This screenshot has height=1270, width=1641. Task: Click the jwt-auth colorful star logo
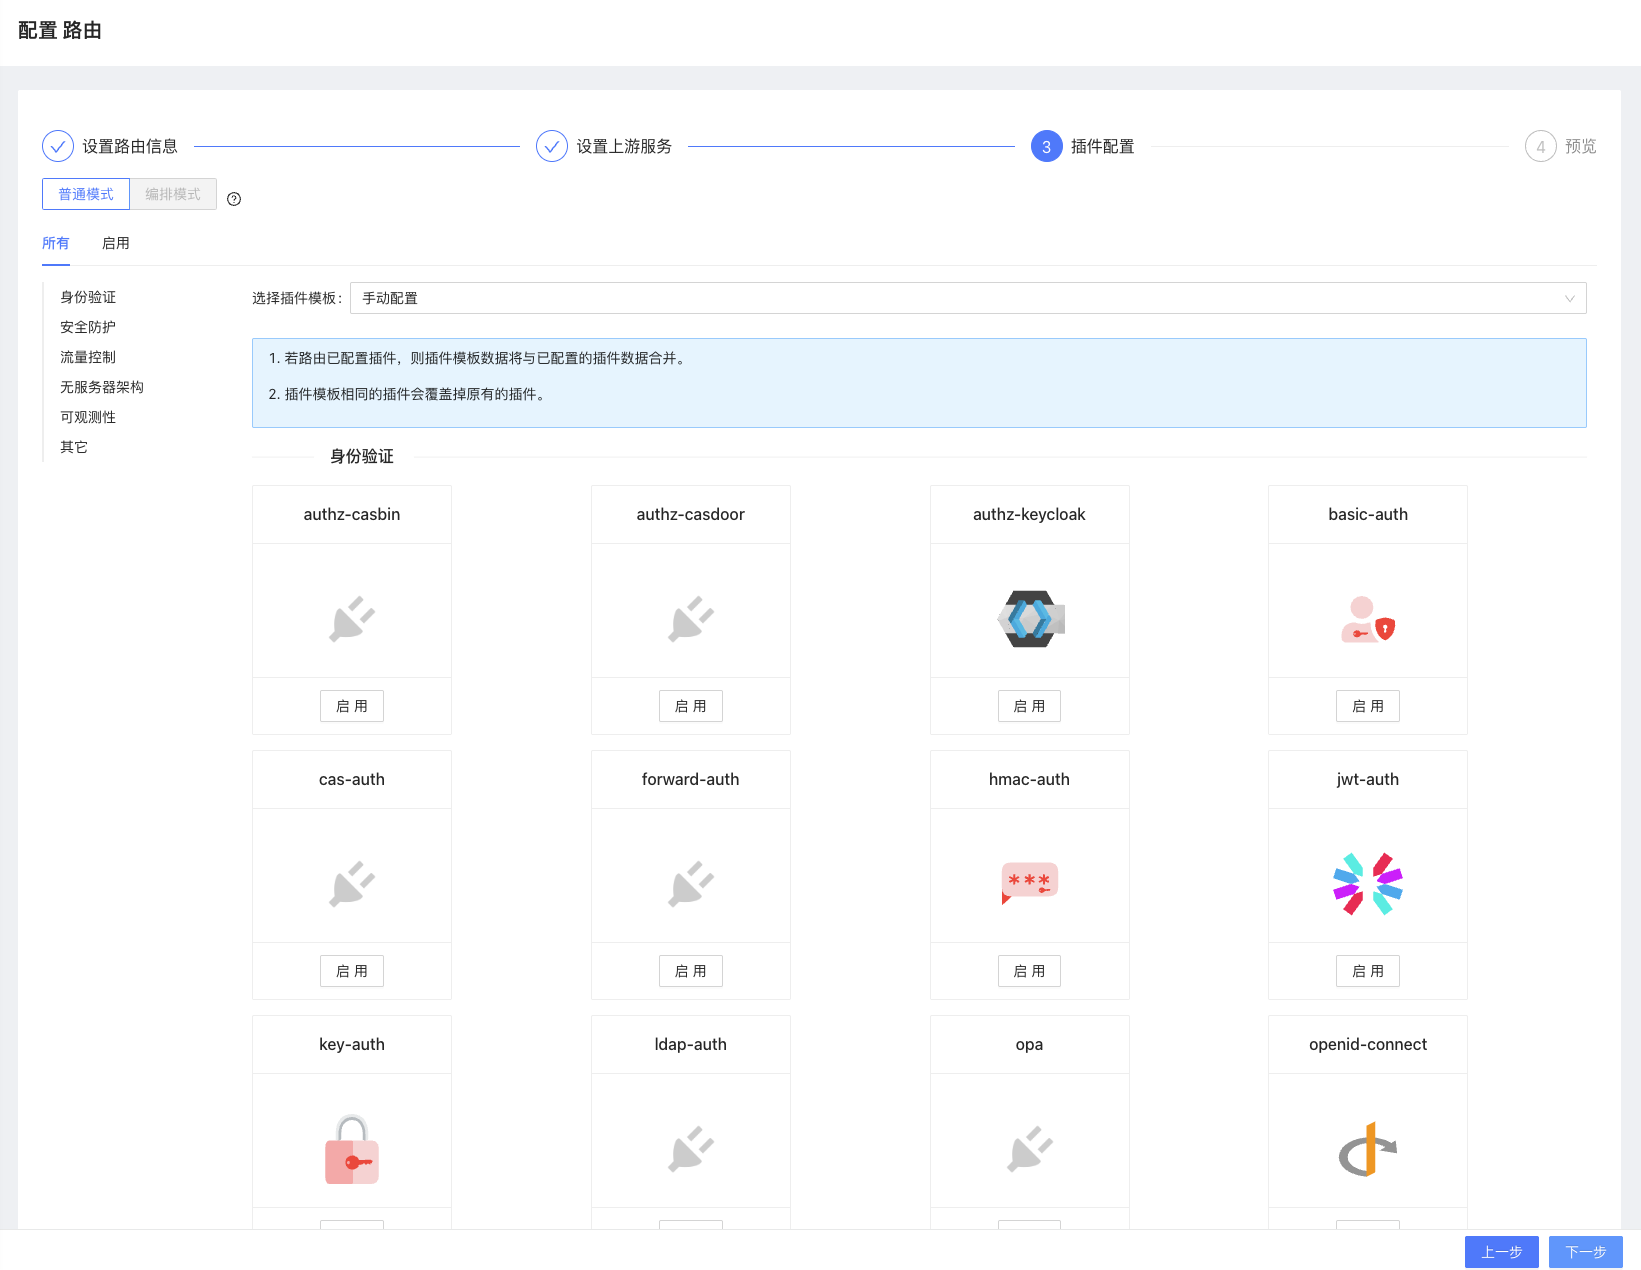1367,884
